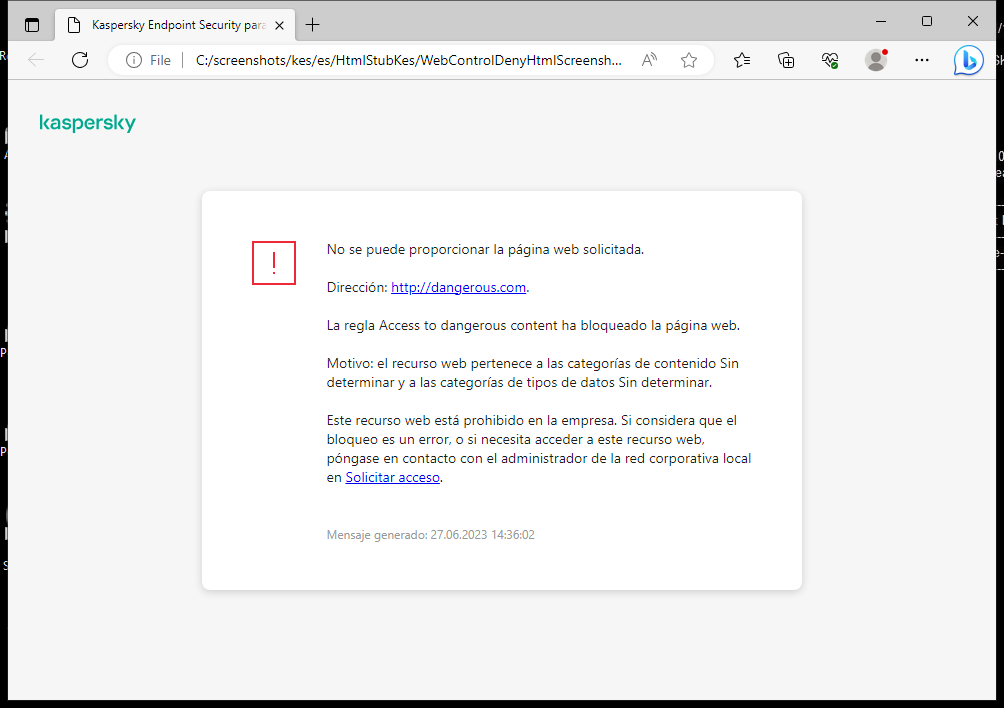
Task: Open the http://dangerous.com link
Action: 458,287
